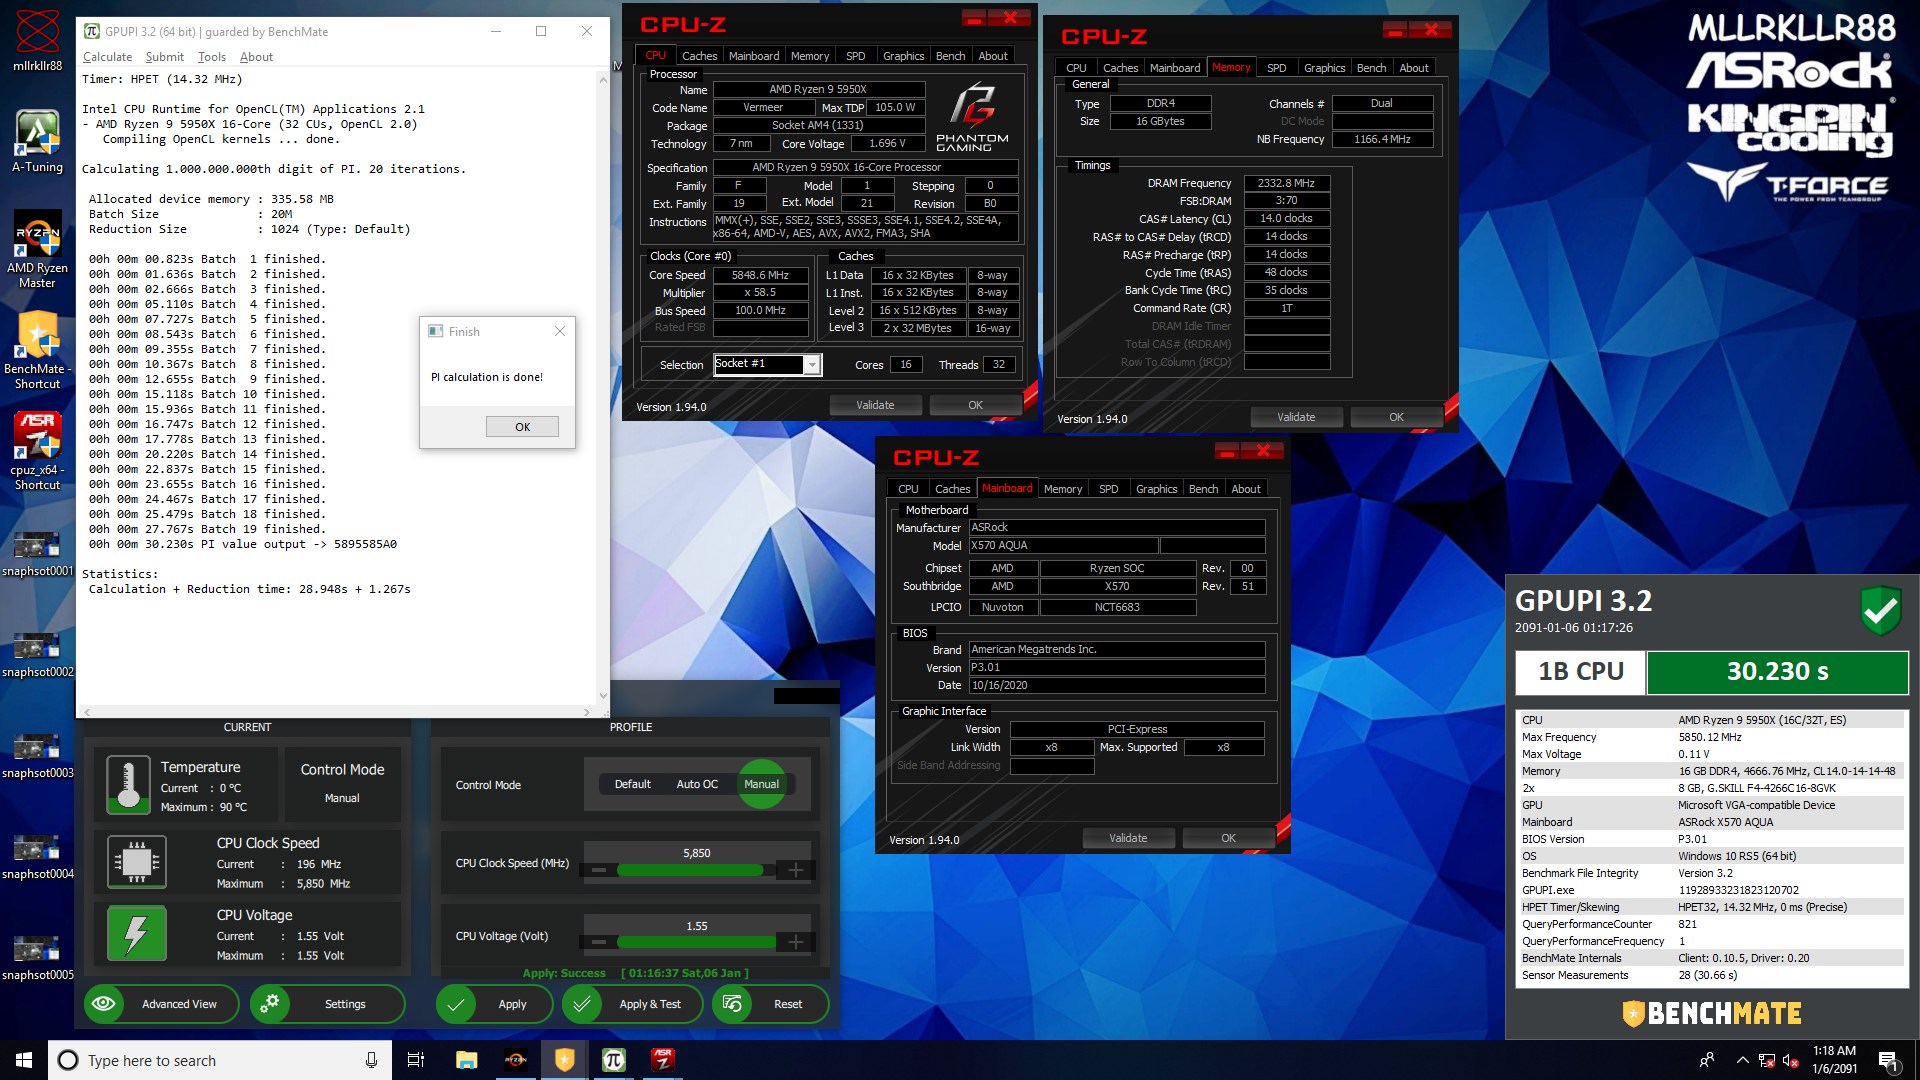Open AMD Ryzen Master desktop icon
Viewport: 1920px width, 1080px height.
click(37, 248)
